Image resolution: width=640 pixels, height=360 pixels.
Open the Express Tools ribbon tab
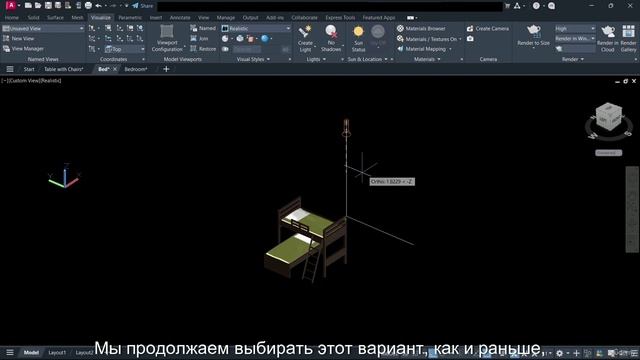click(340, 18)
